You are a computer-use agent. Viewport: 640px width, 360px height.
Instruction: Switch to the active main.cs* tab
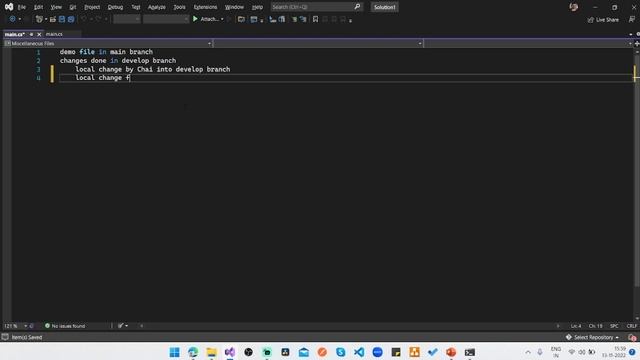[x=15, y=34]
